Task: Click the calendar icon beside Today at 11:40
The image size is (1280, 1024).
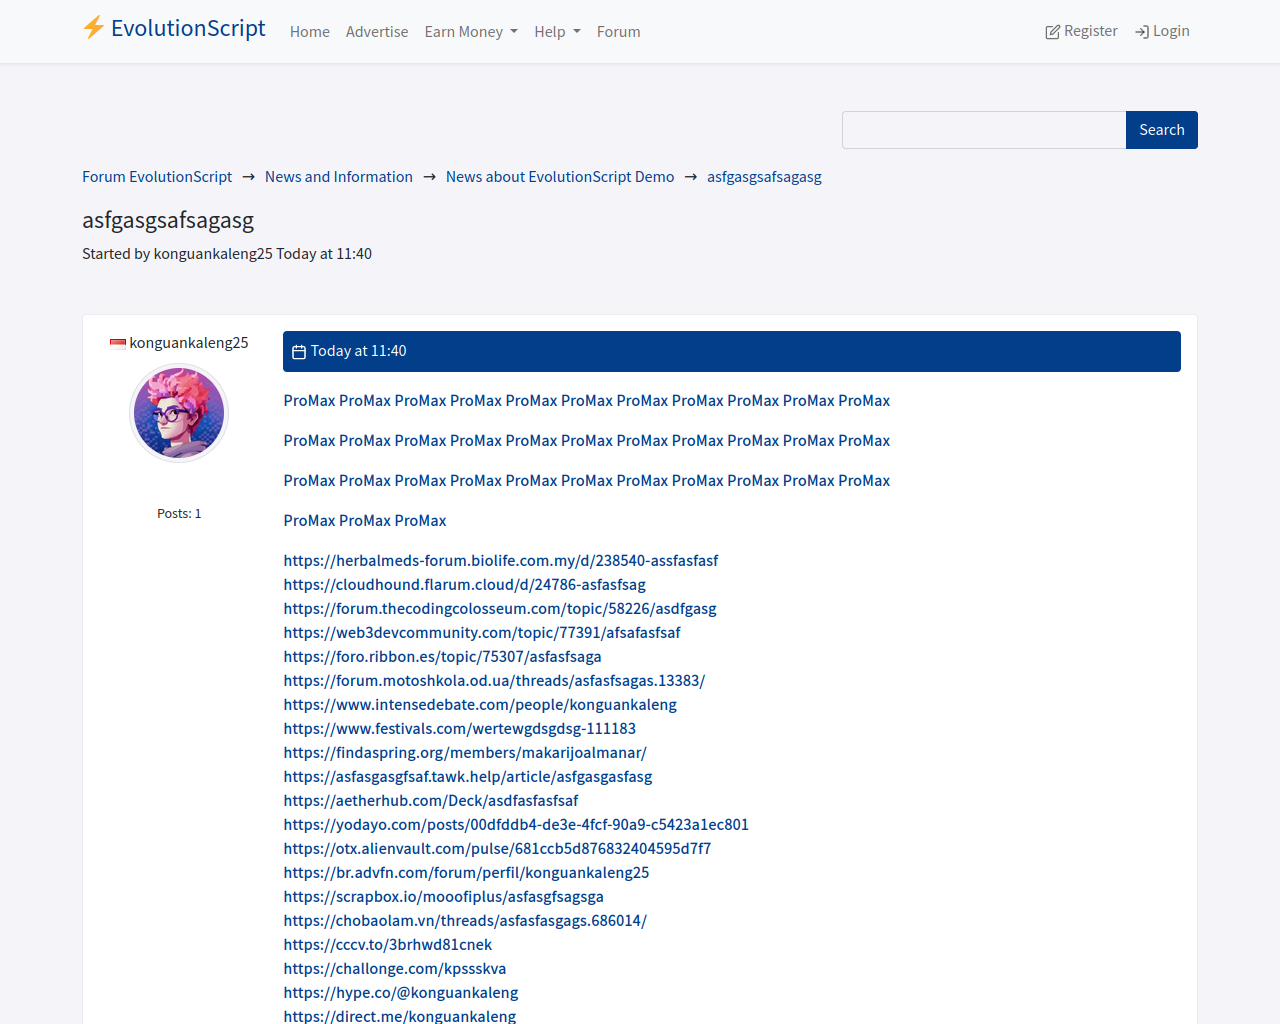Action: (x=299, y=352)
